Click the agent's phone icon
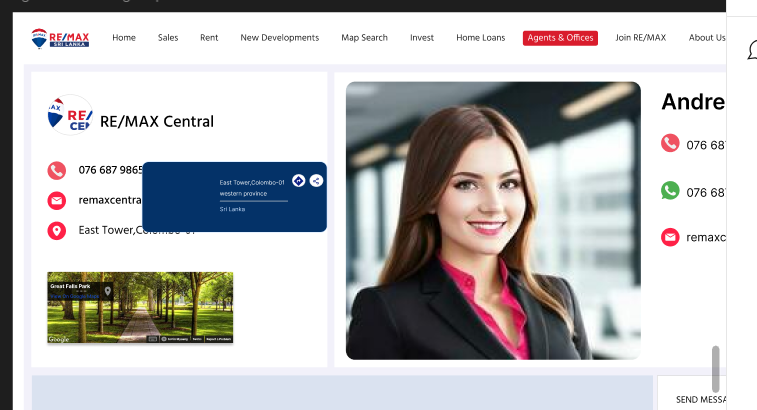 670,143
